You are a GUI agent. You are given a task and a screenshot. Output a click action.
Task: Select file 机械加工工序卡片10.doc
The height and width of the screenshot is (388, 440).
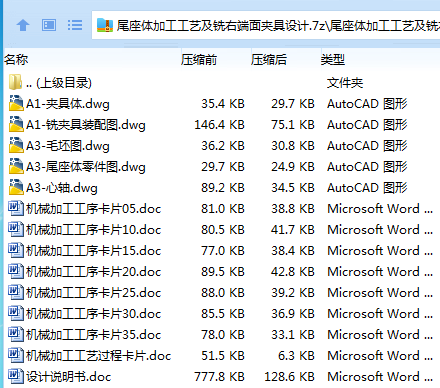(93, 230)
